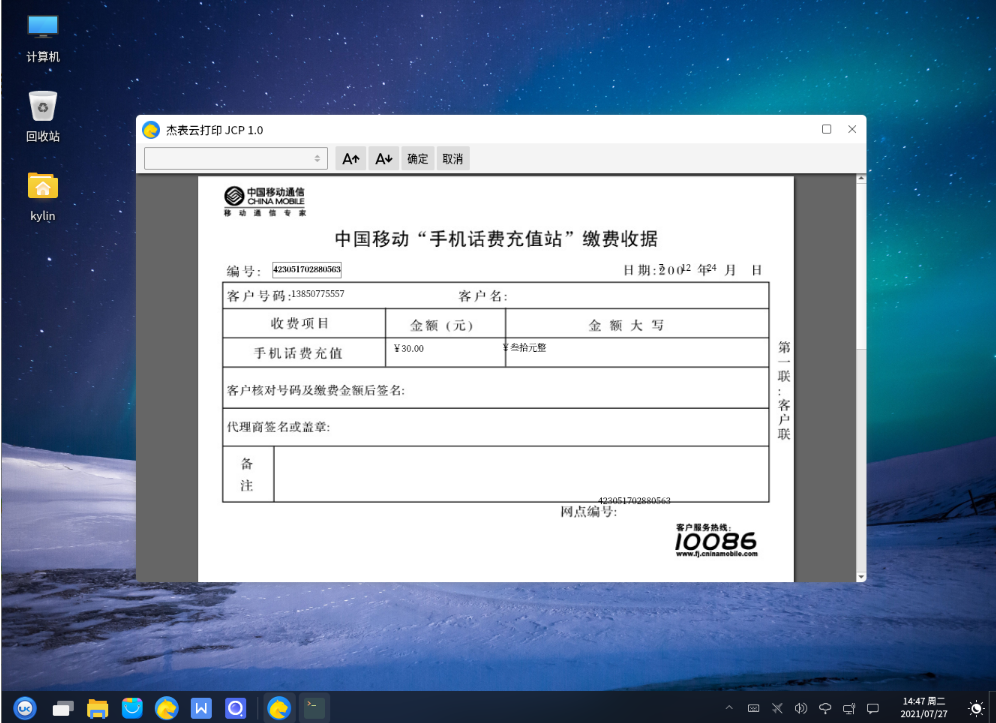996x723 pixels.
Task: Click 手机话费充值 cell in receipt
Action: point(298,353)
